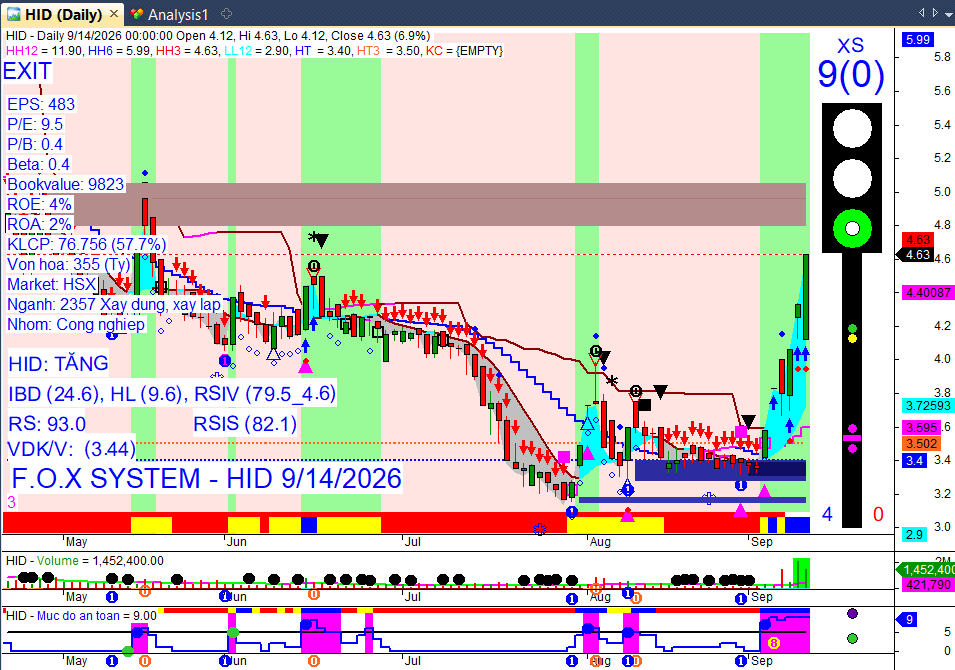Click the blue 5.99 price label
Viewport: 955px width, 670px height.
(x=917, y=40)
